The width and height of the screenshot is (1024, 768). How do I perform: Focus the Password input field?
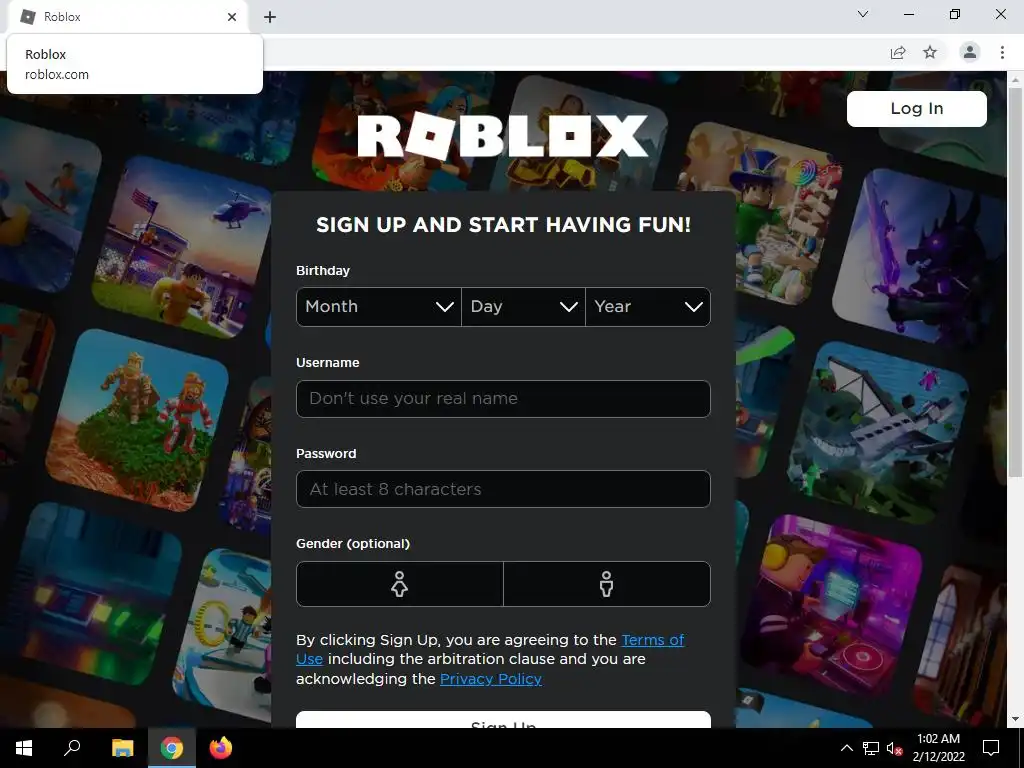503,489
